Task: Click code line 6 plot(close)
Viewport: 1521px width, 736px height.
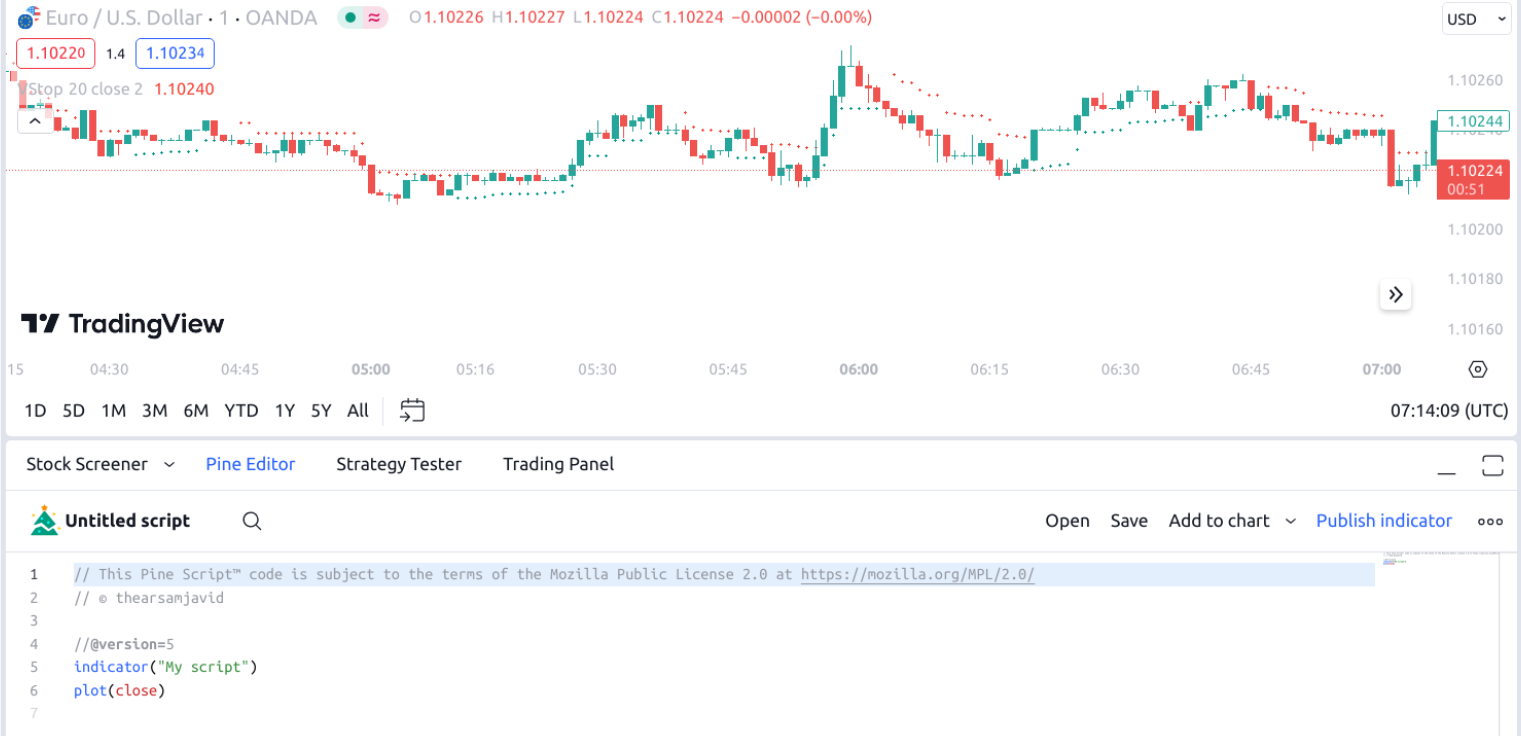Action: coord(119,690)
